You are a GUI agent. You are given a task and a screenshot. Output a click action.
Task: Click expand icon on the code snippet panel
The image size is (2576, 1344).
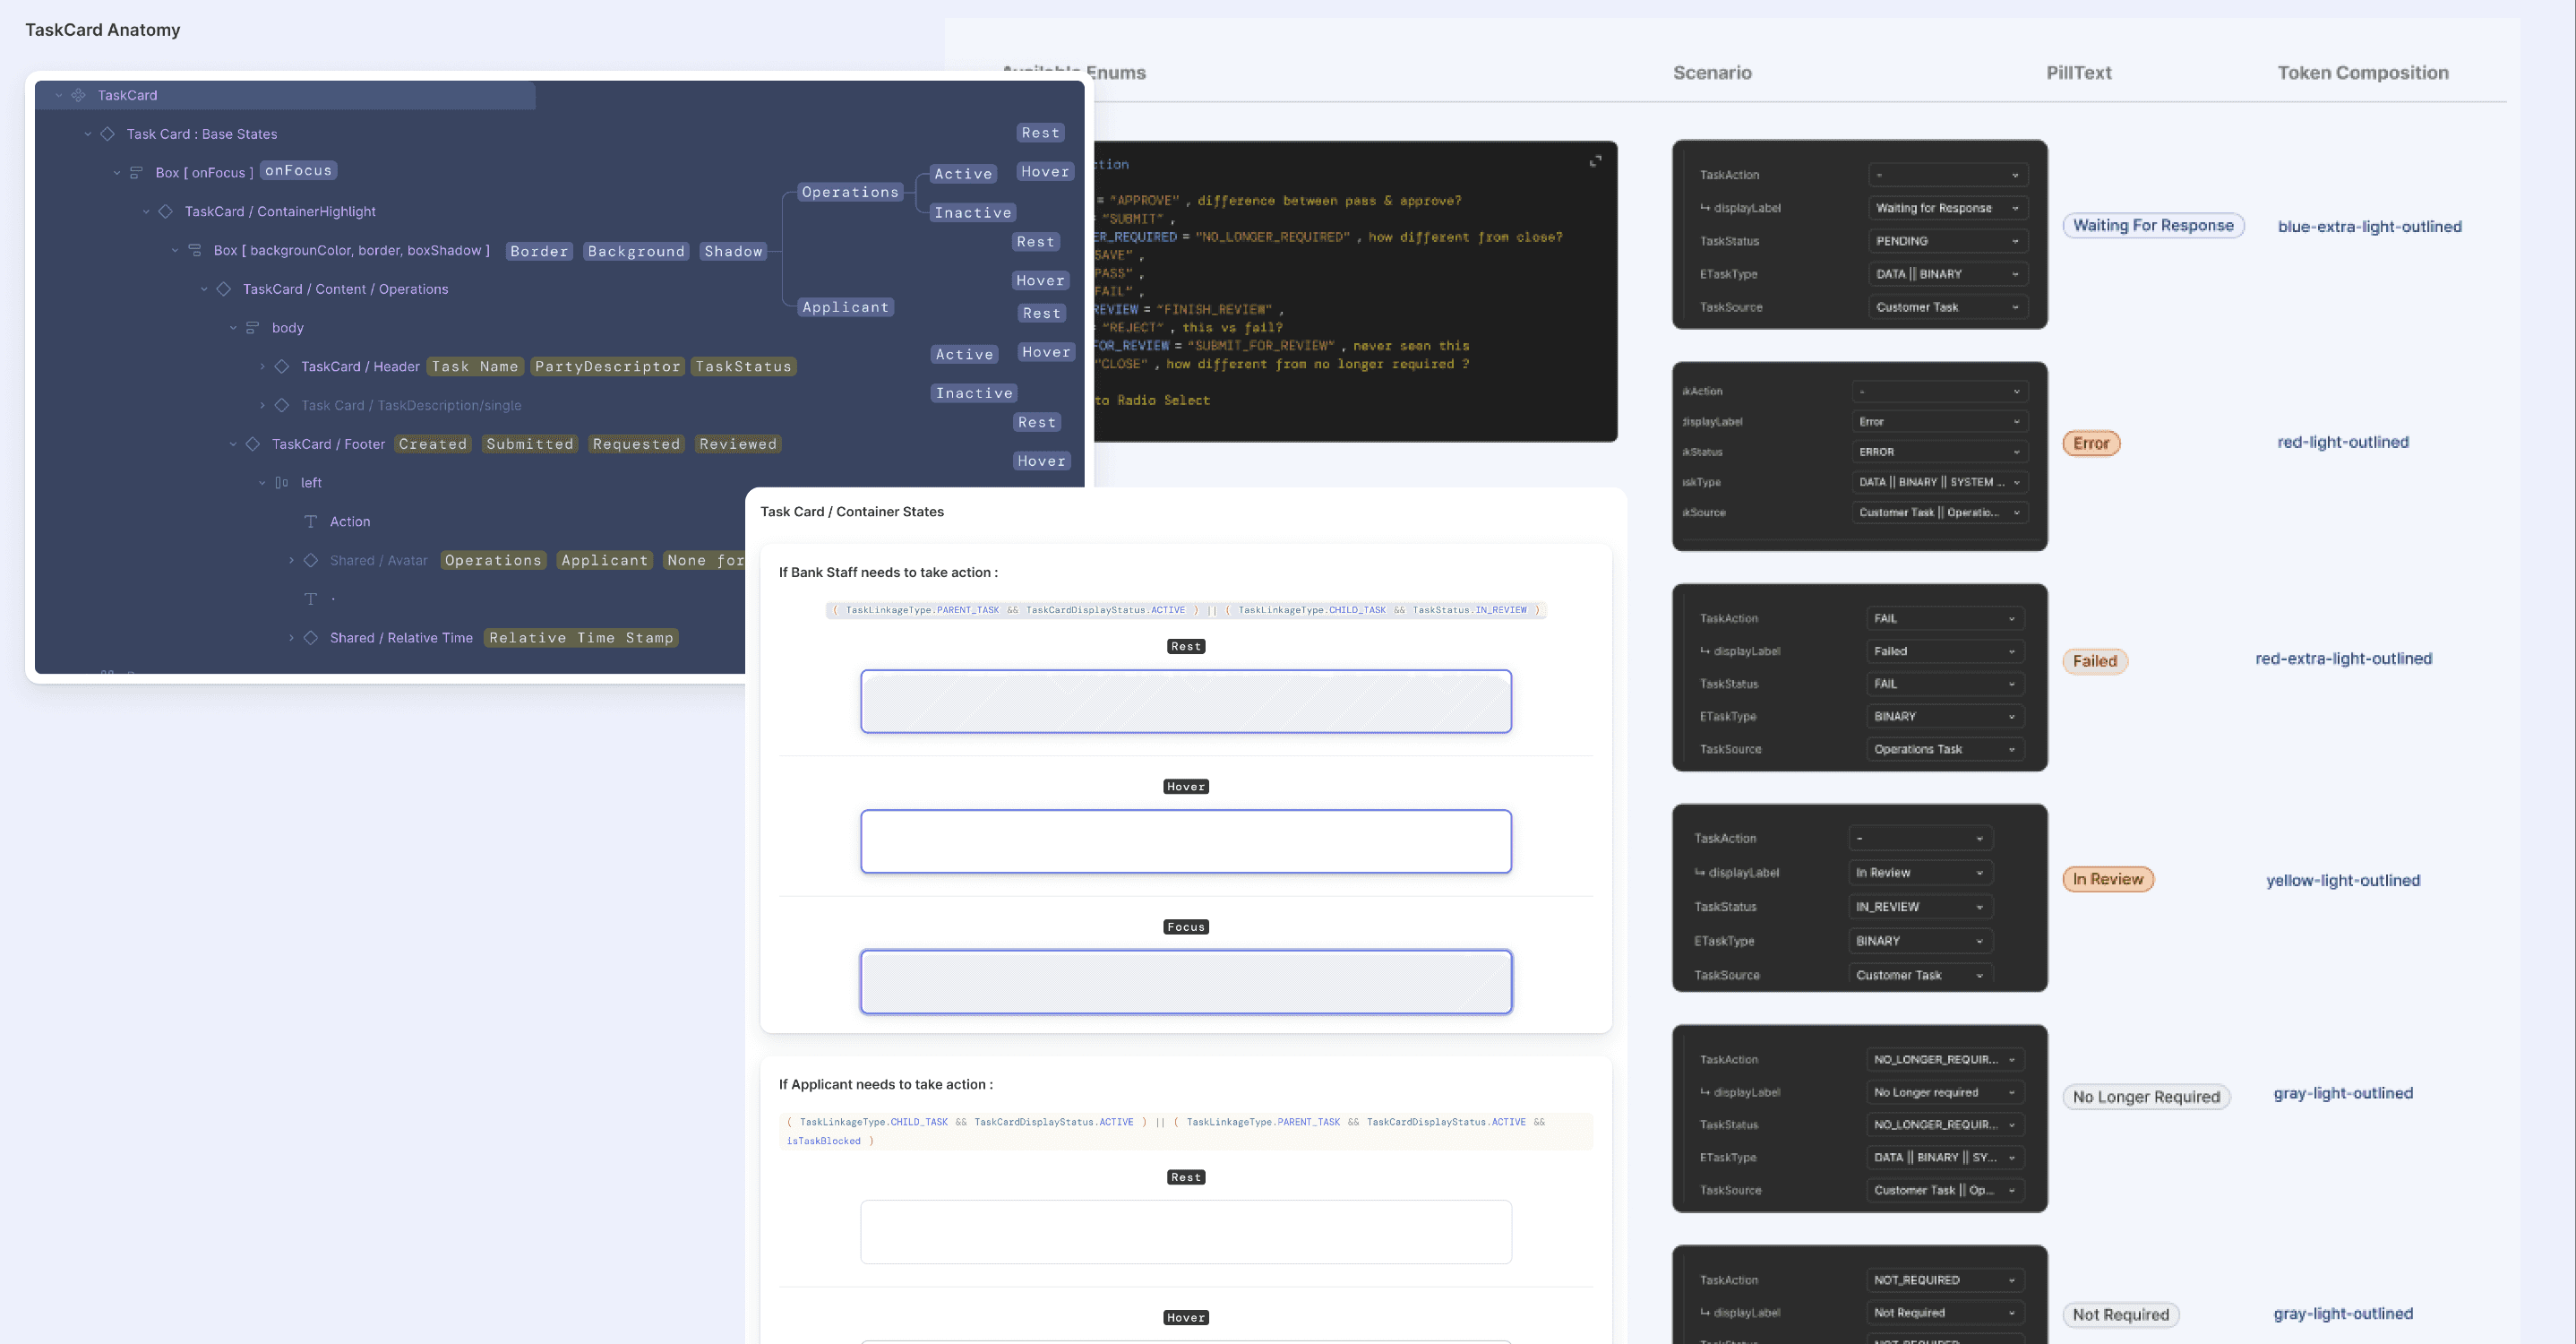(1596, 161)
